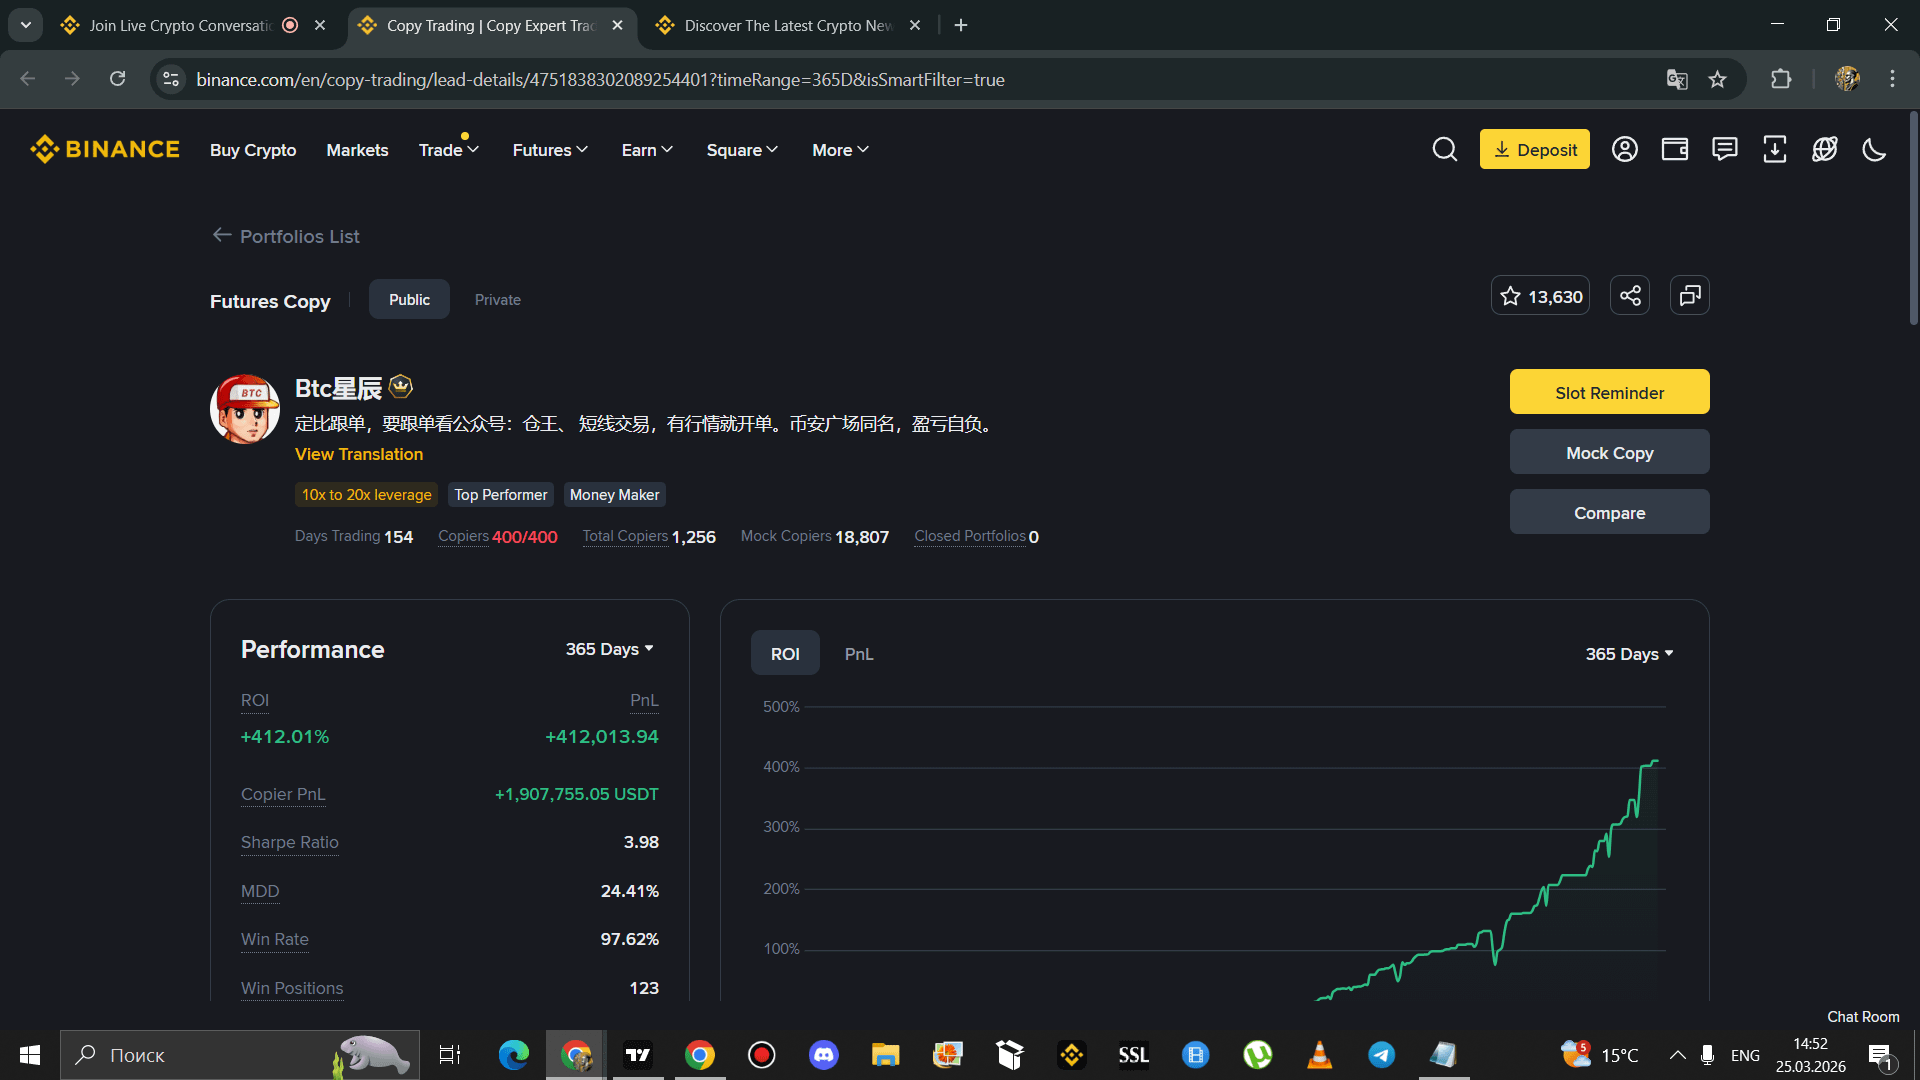Viewport: 1920px width, 1080px height.
Task: Close the Copy Trading tab
Action: pyautogui.click(x=617, y=25)
